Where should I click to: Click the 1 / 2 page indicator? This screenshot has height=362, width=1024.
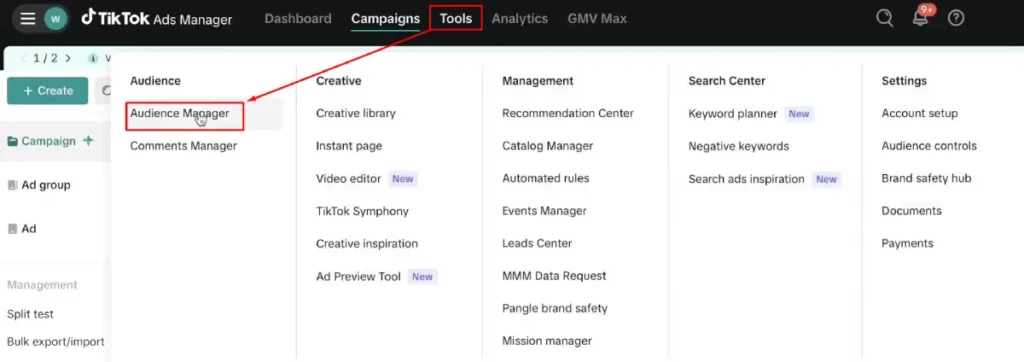(46, 58)
